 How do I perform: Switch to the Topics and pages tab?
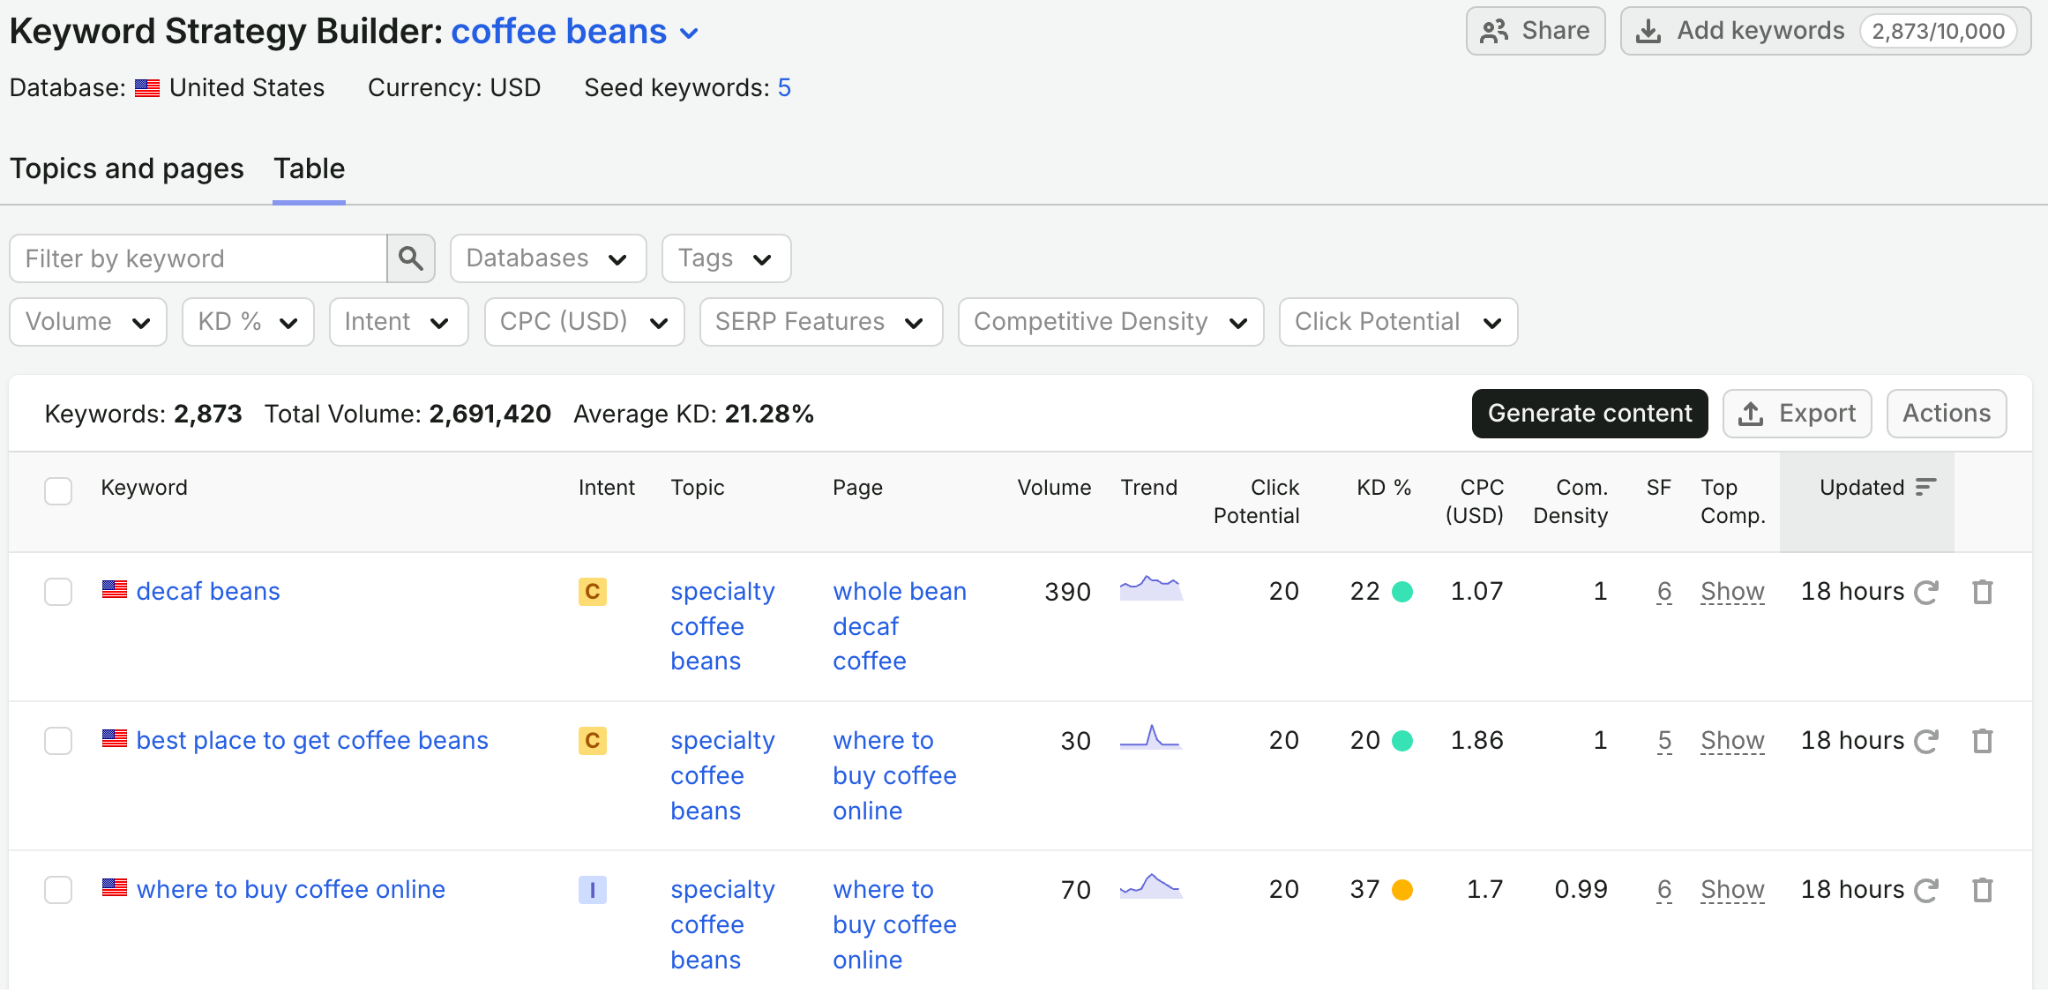pos(127,169)
